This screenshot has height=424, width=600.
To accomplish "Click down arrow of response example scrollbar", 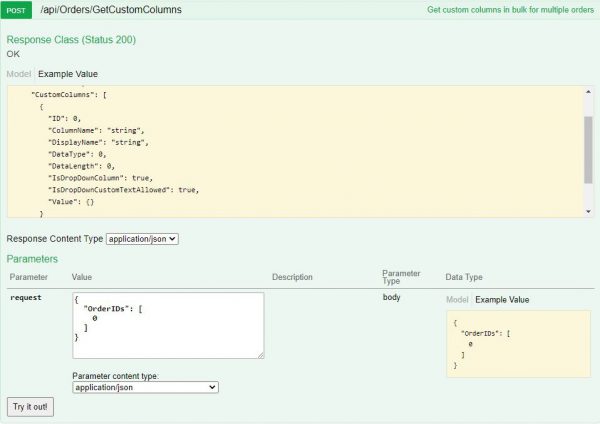I will [x=588, y=212].
